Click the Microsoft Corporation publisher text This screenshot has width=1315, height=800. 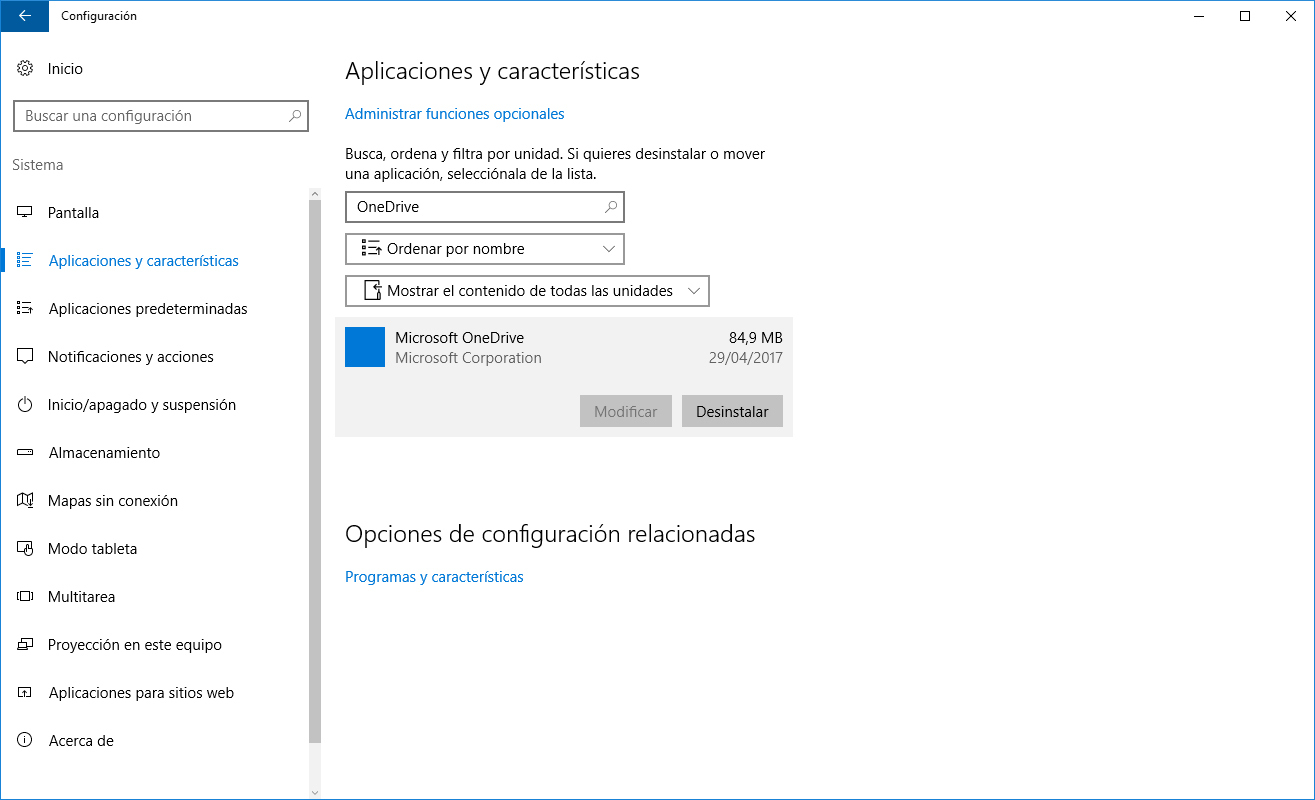(x=468, y=358)
